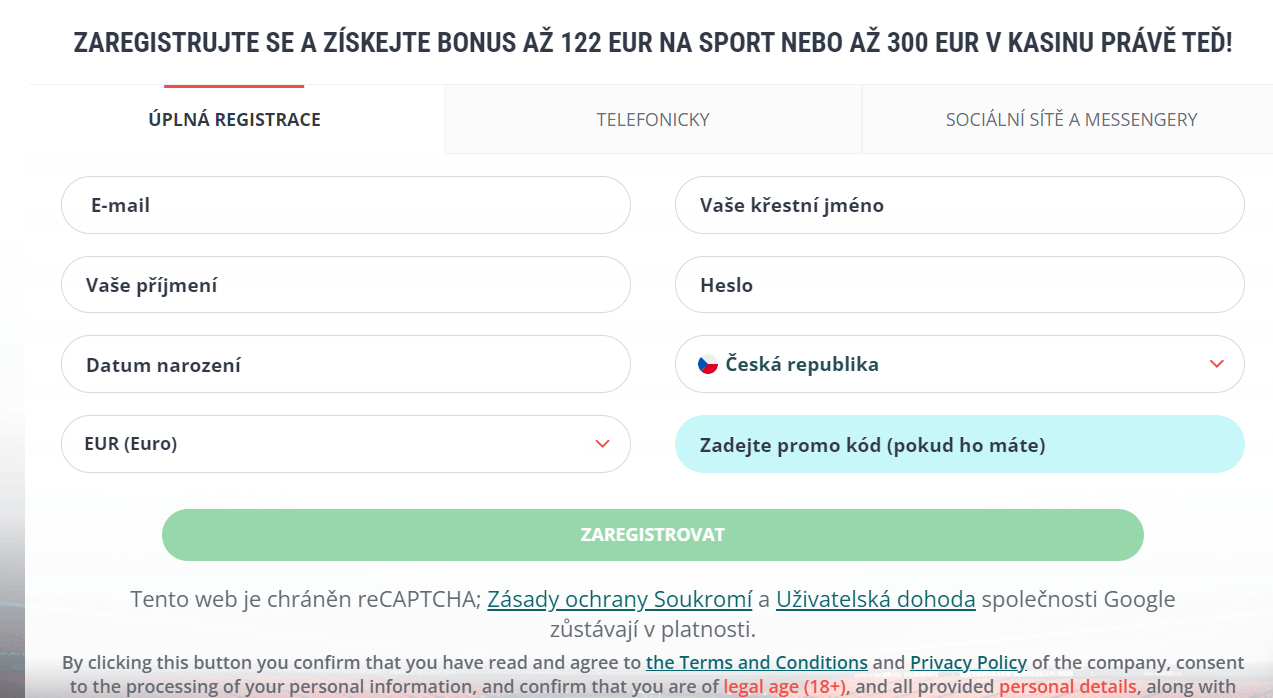The image size is (1273, 698).
Task: Expand the country dropdown arrow
Action: pyautogui.click(x=1216, y=364)
